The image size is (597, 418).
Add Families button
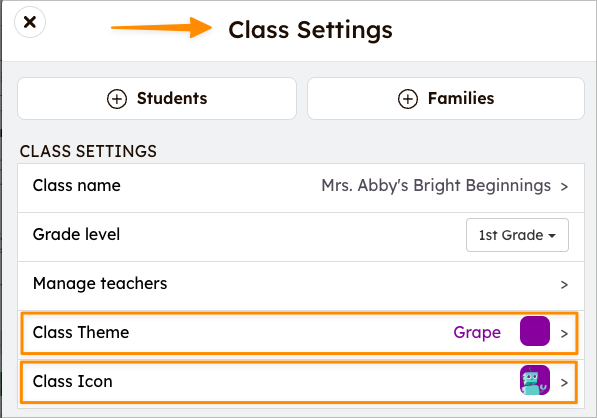tap(446, 99)
